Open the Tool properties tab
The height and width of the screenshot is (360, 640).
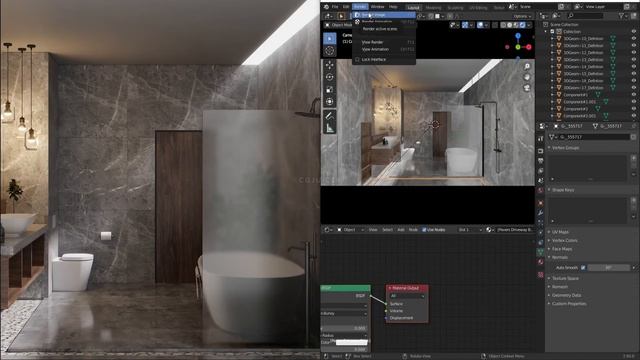coord(541,139)
